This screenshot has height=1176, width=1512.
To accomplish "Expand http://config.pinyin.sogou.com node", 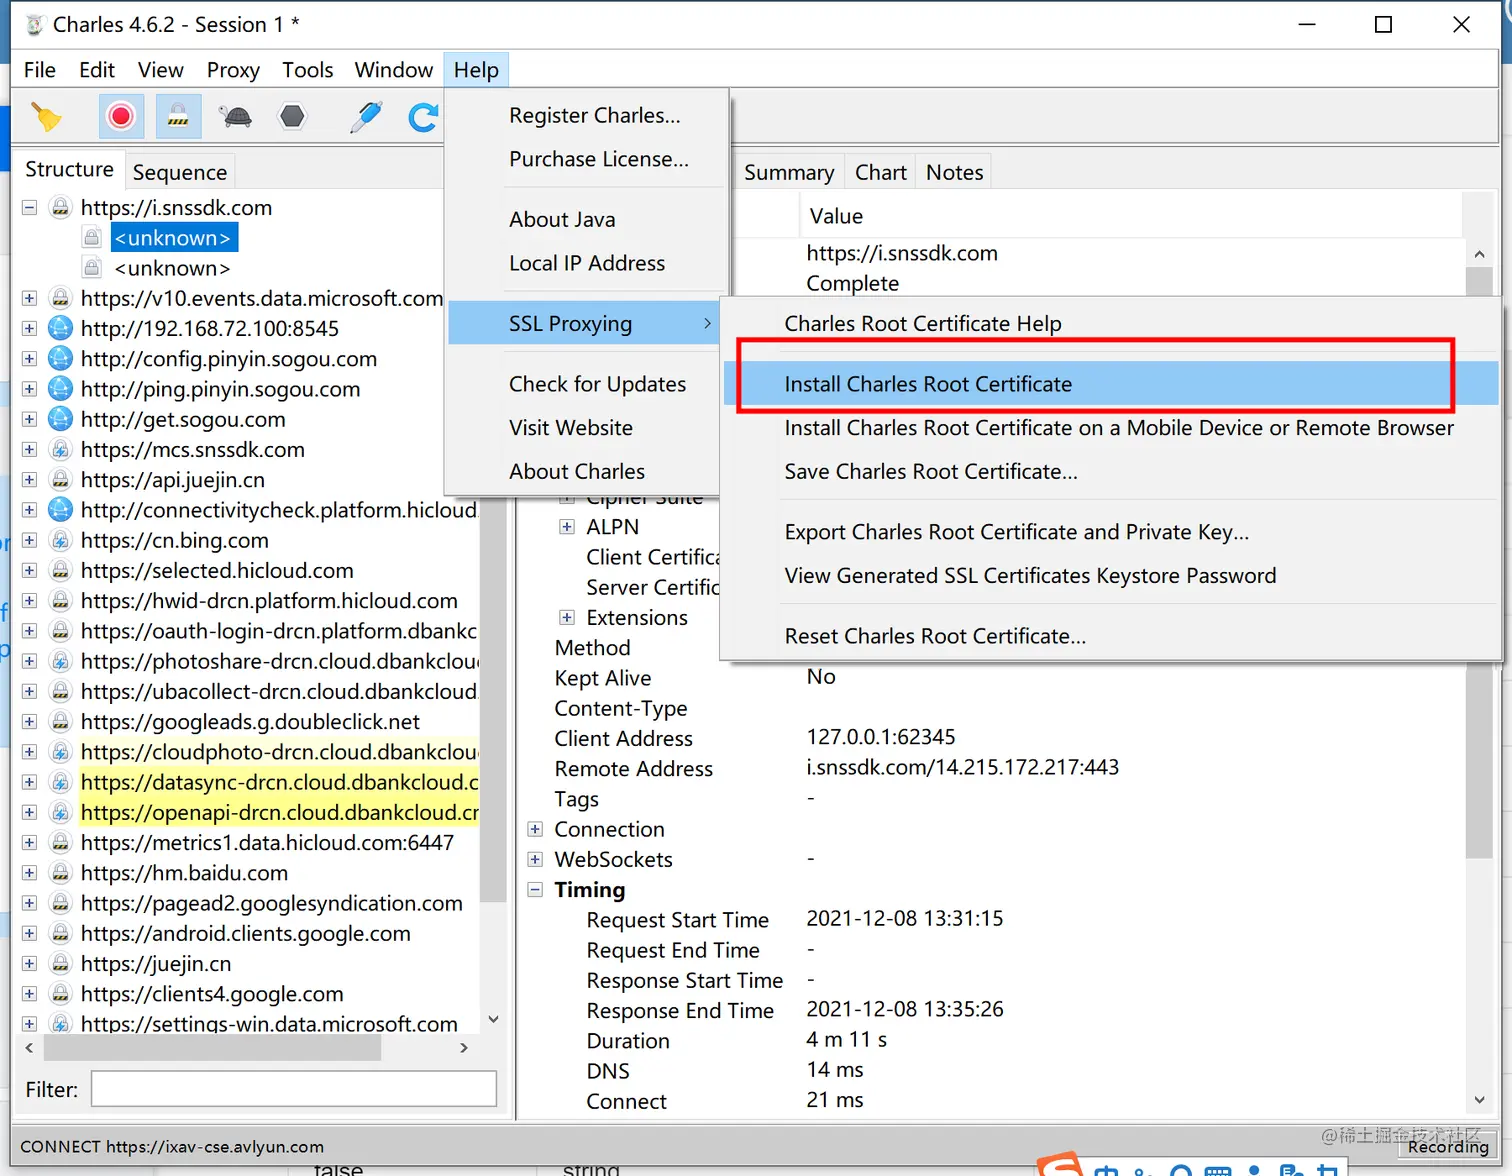I will pos(29,359).
